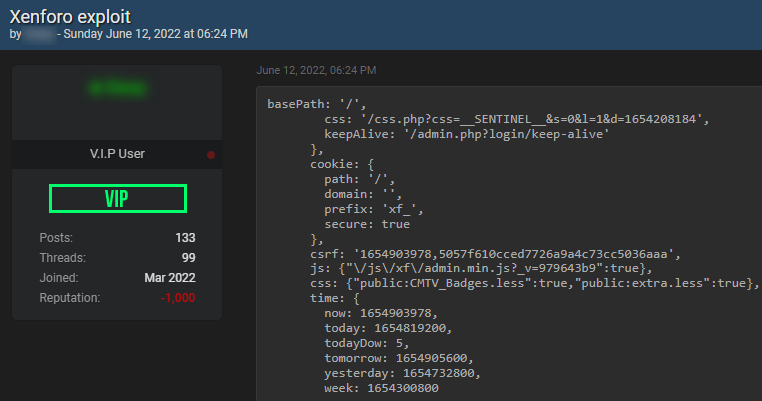Click the V.I.P User rank label
This screenshot has height=401, width=762.
click(x=117, y=154)
